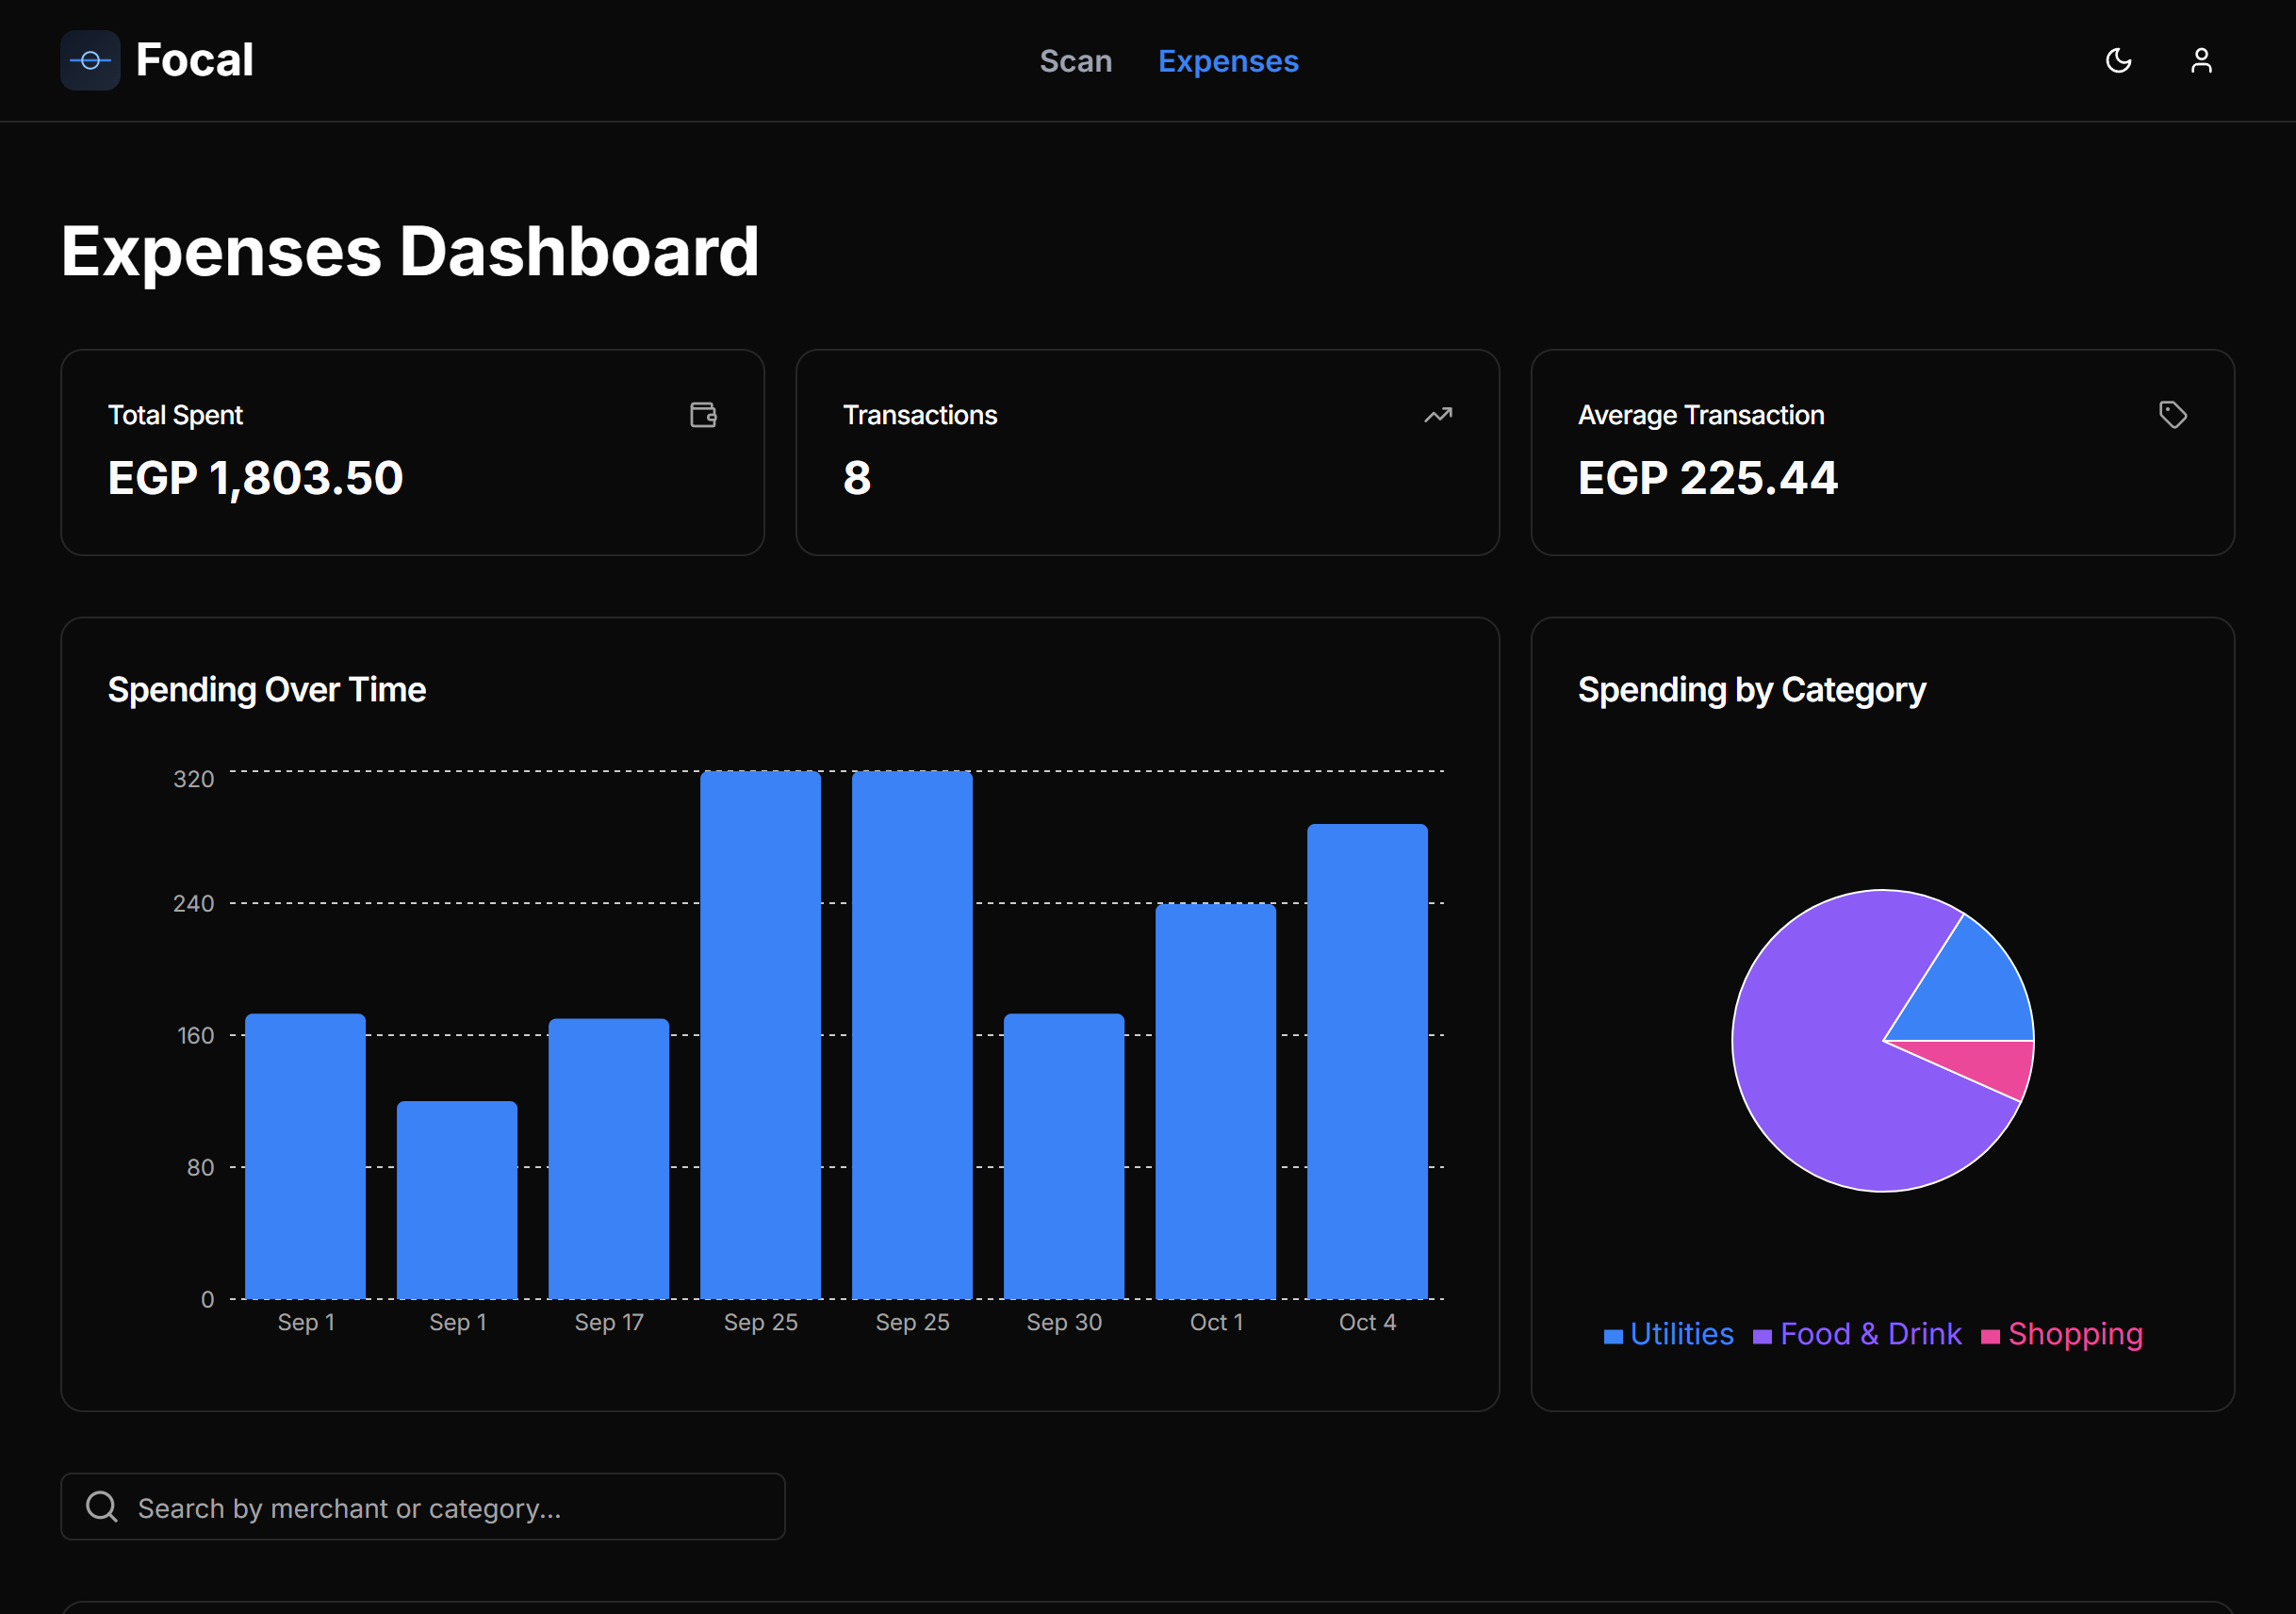
Task: Click the Sep 17 spending bar
Action: coord(609,1159)
